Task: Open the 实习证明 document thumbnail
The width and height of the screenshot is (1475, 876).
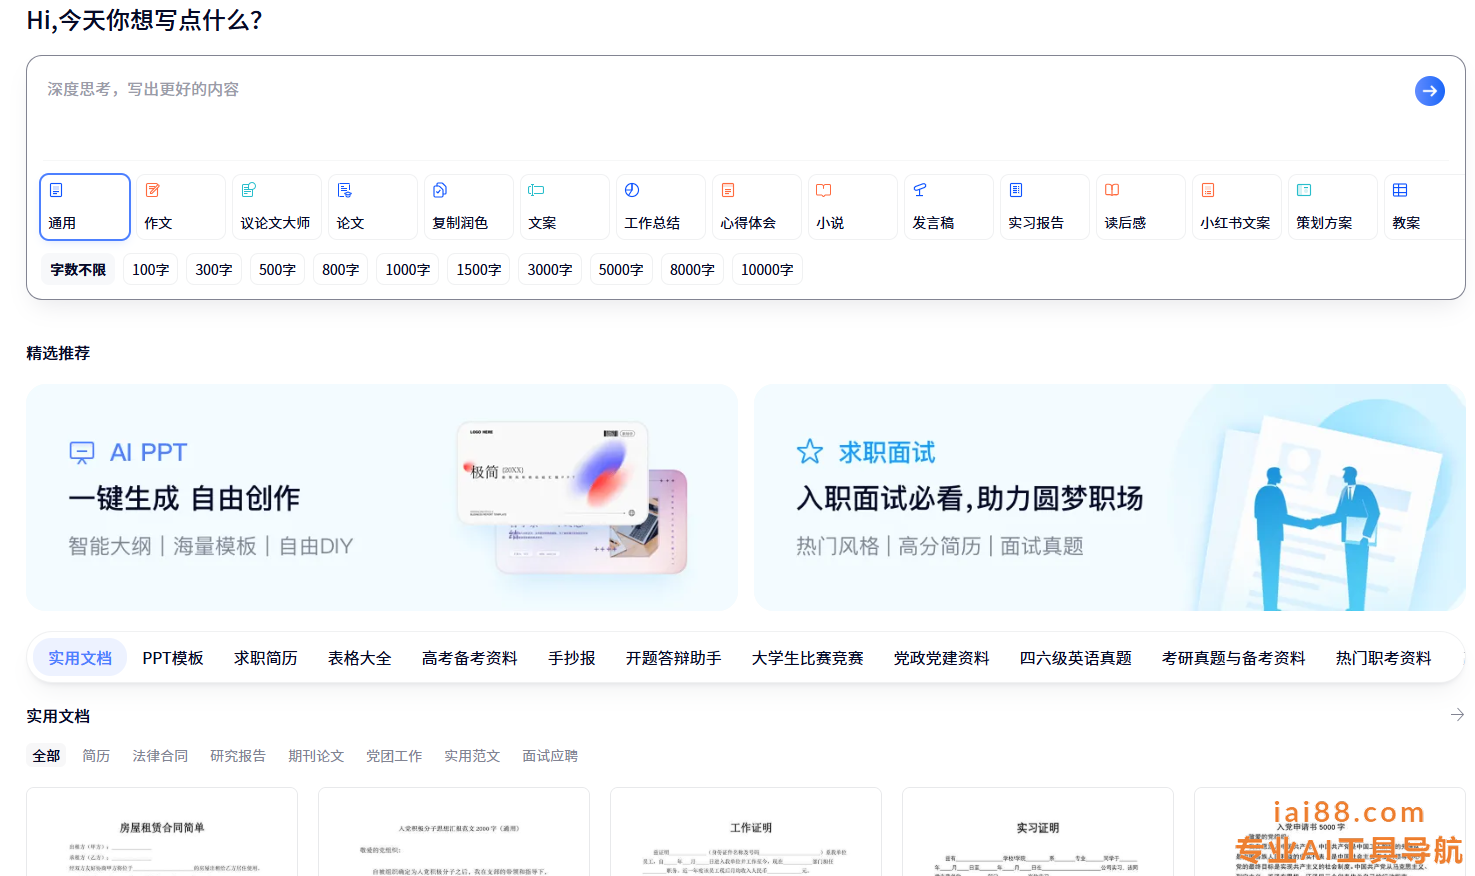Action: click(x=1038, y=832)
